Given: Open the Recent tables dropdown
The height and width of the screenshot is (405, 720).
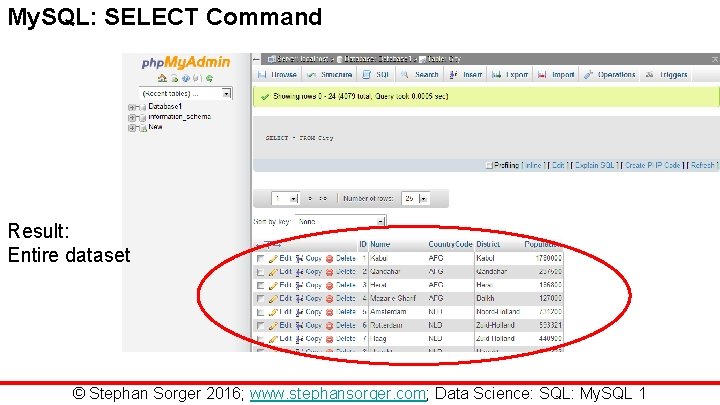Looking at the screenshot, I should coord(186,93).
